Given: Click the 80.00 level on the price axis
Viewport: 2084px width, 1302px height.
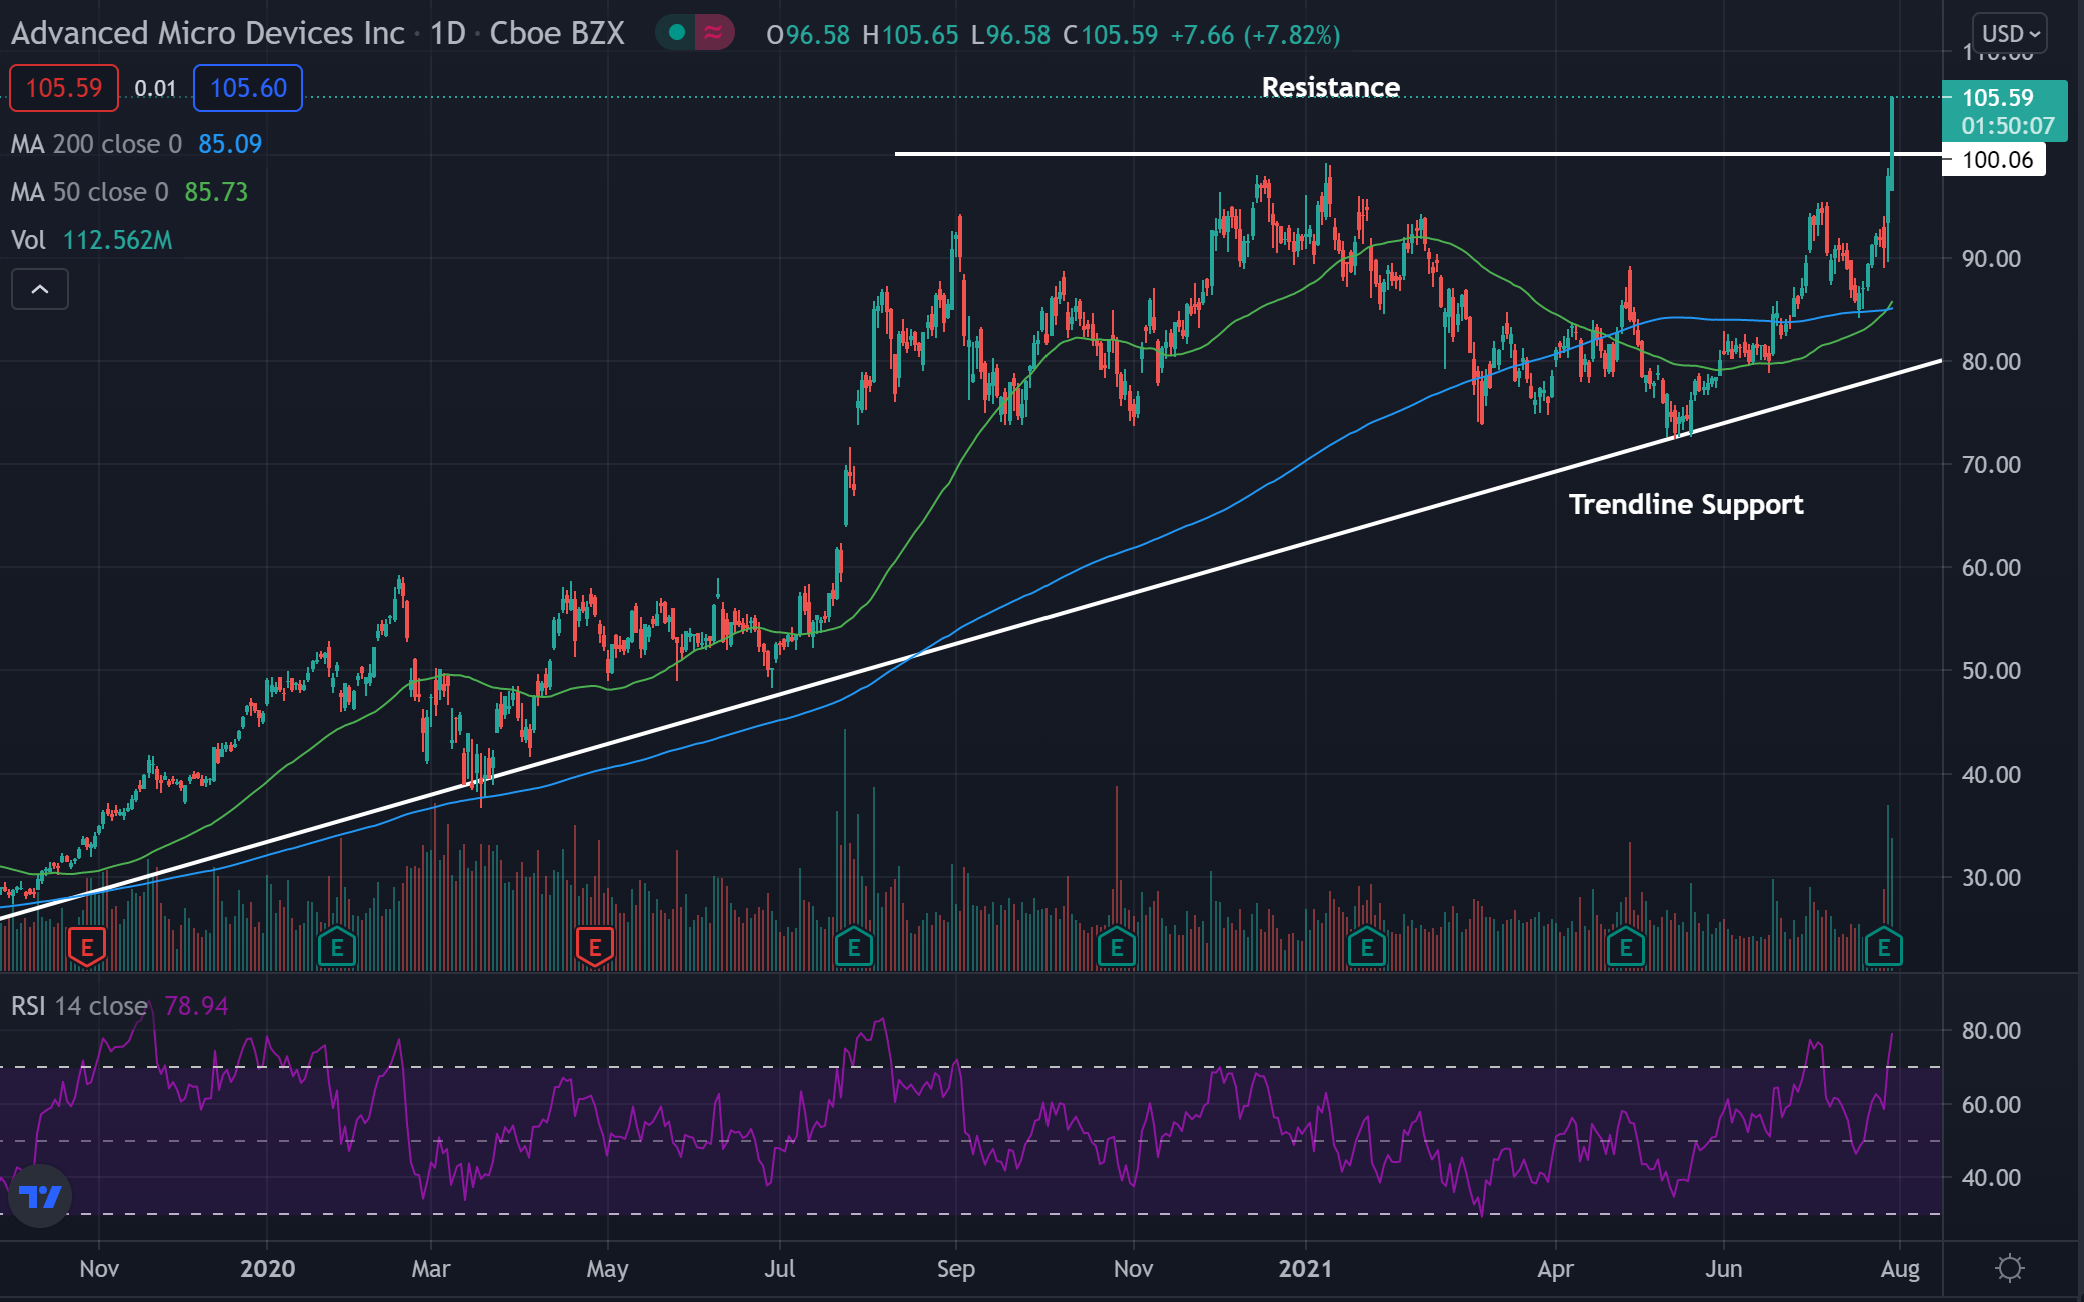Looking at the screenshot, I should point(1991,361).
